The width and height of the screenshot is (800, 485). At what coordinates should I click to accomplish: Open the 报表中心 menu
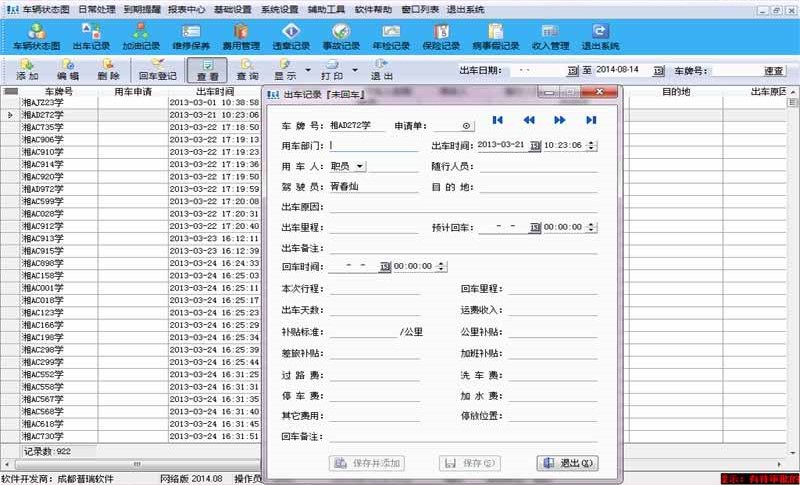coord(184,8)
